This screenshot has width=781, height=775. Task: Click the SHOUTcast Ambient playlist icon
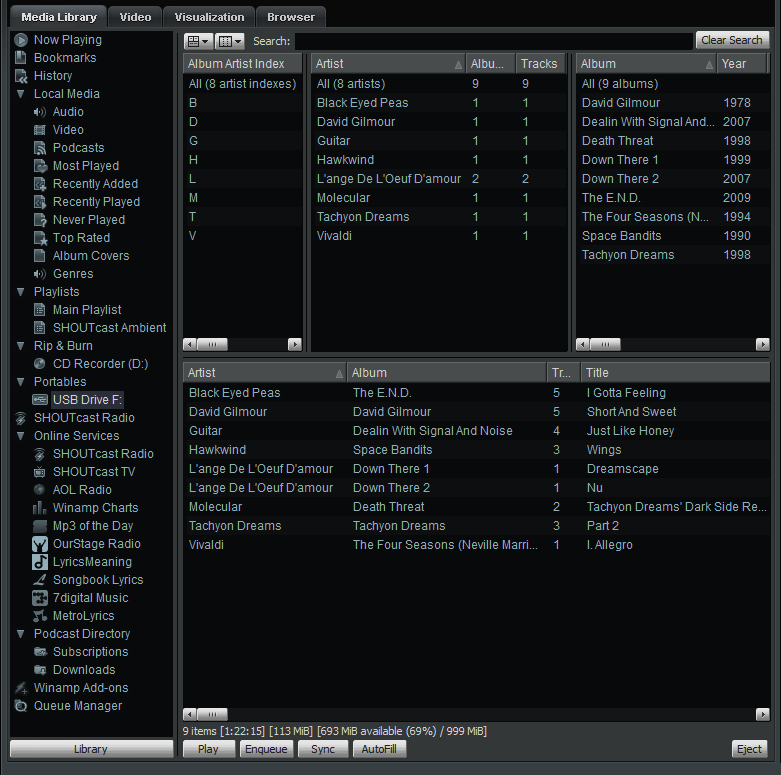tap(39, 328)
